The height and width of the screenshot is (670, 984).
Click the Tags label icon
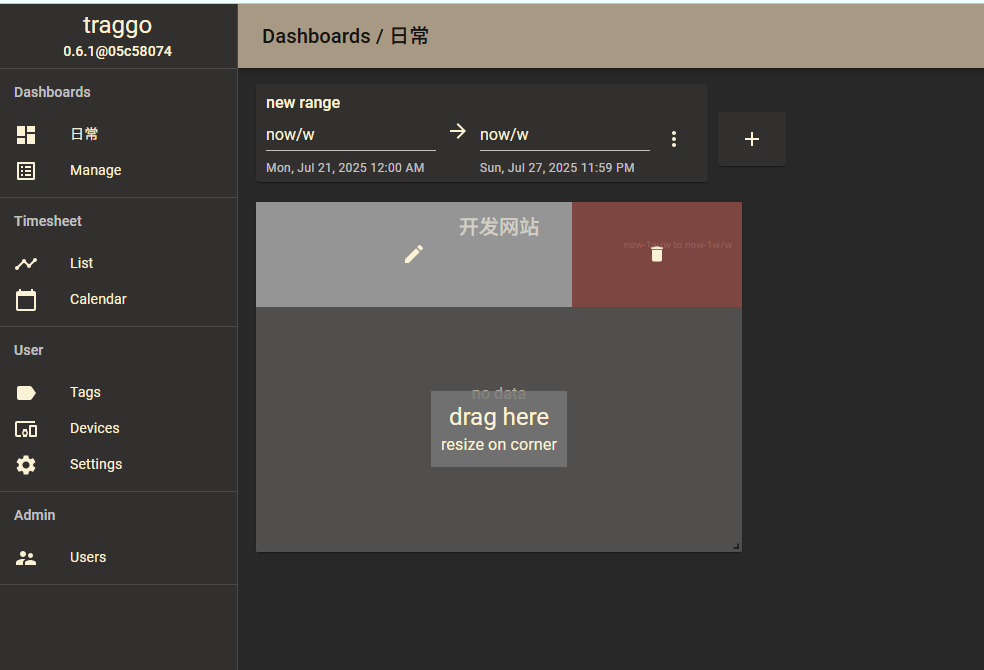click(26, 393)
